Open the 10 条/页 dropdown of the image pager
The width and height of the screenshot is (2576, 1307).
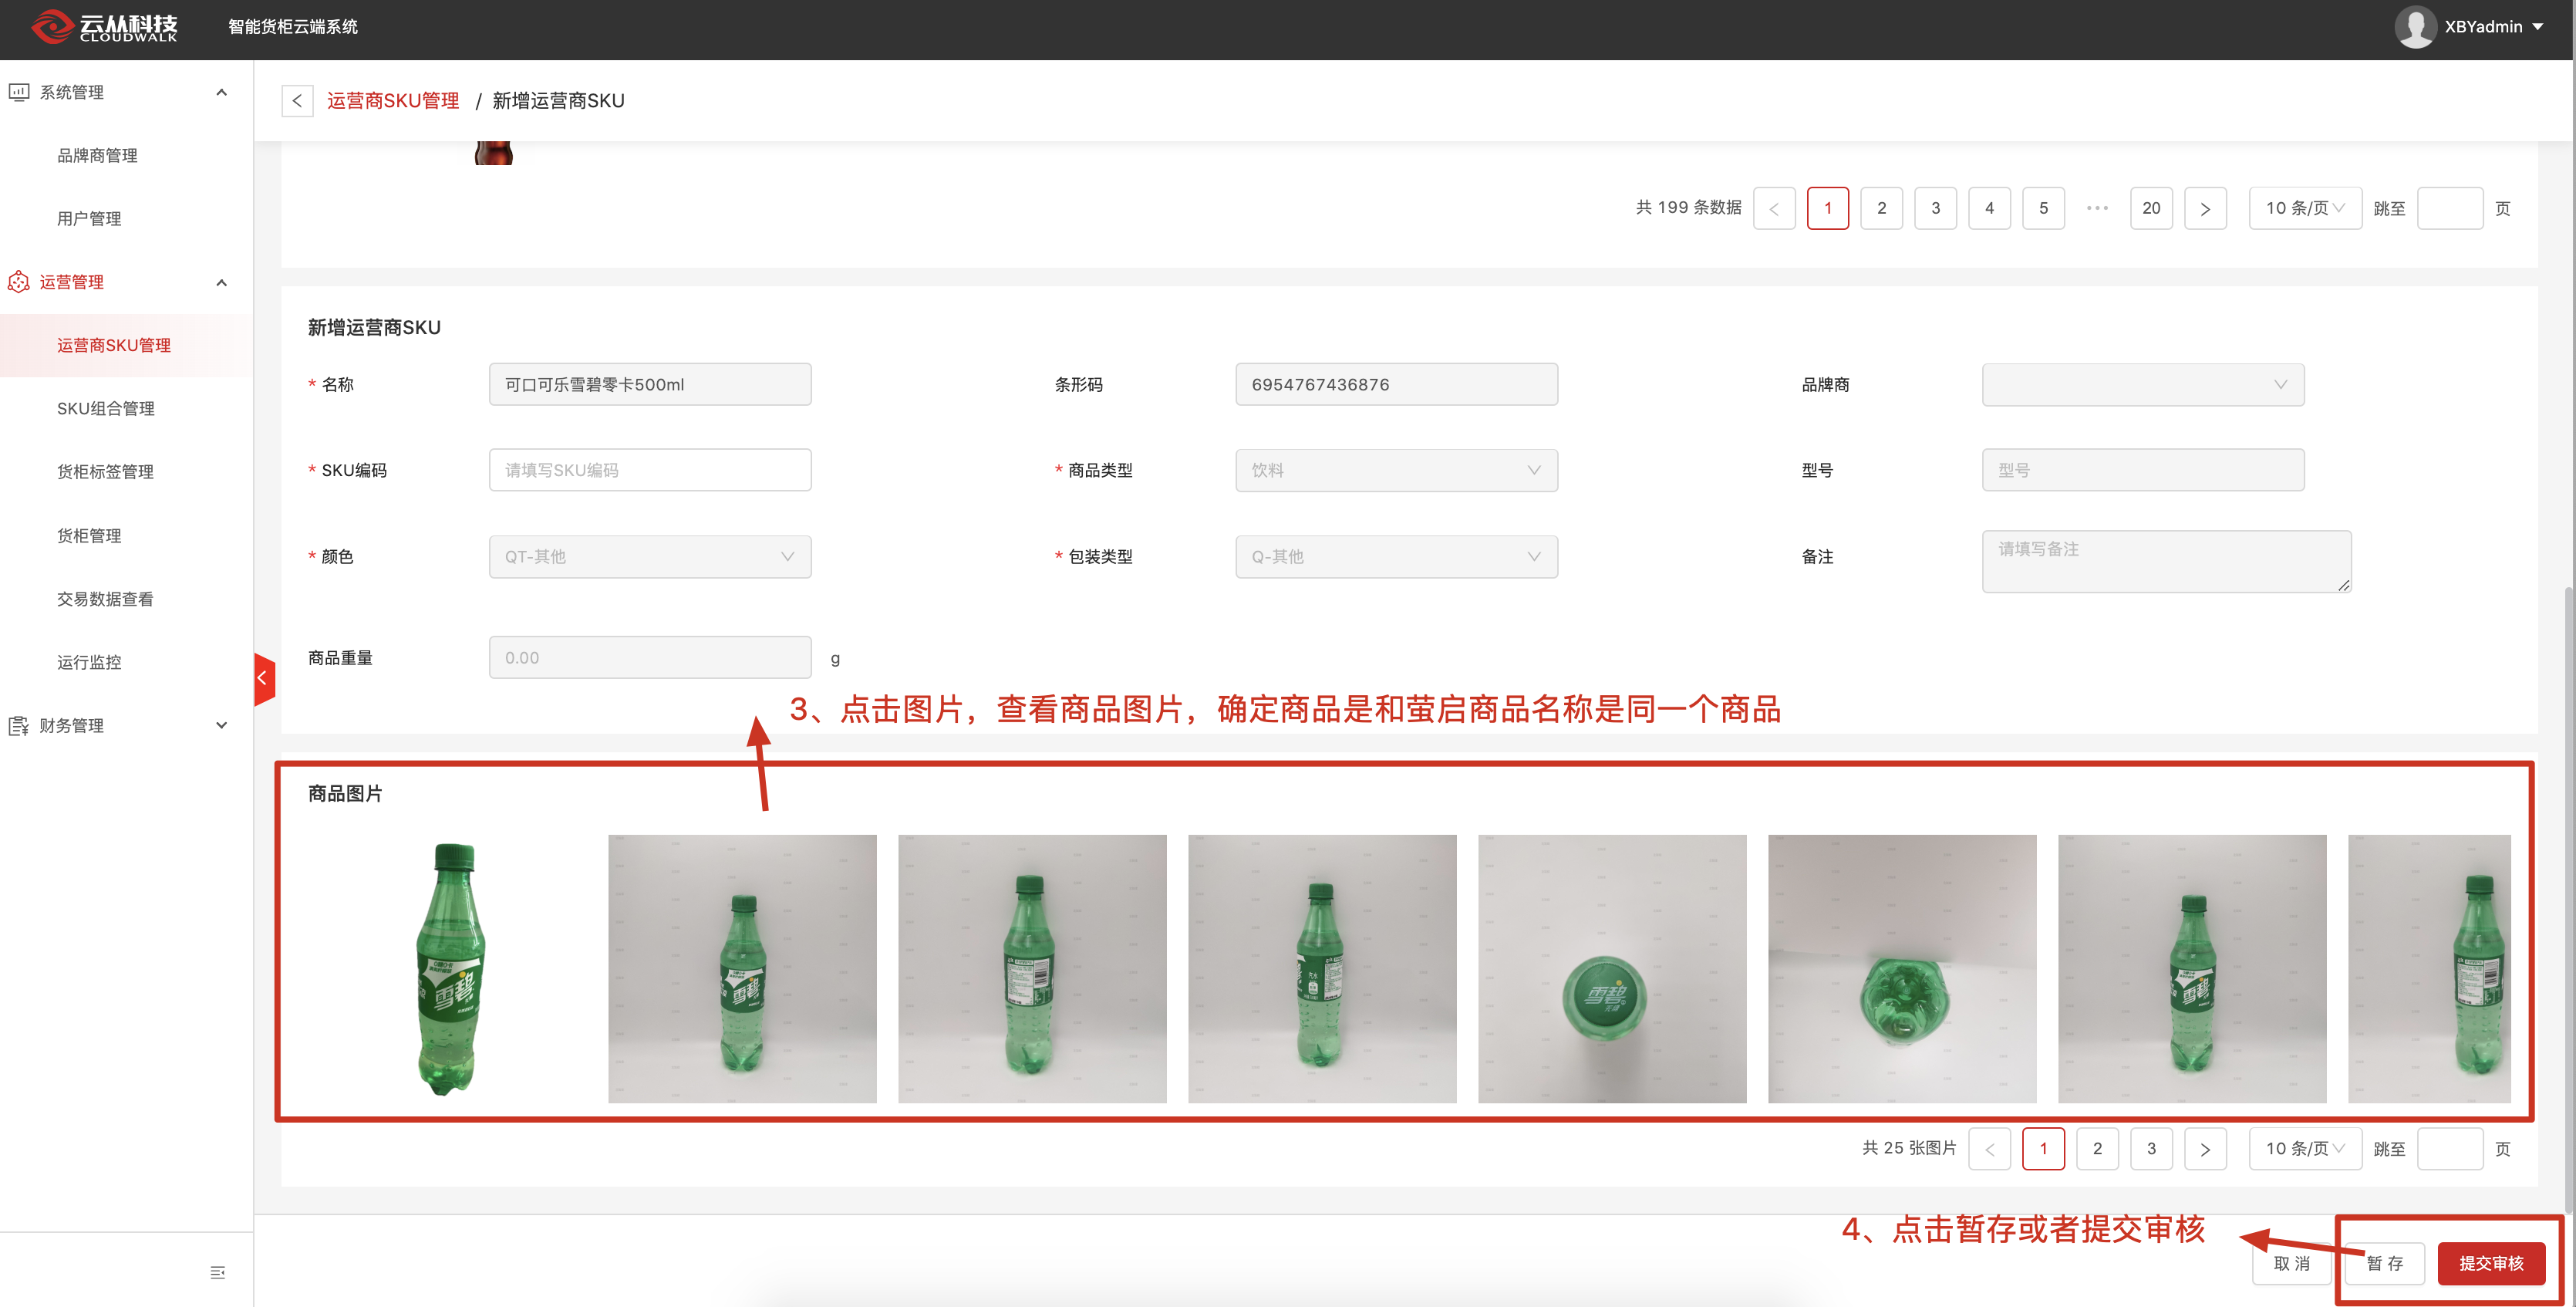[2305, 1149]
